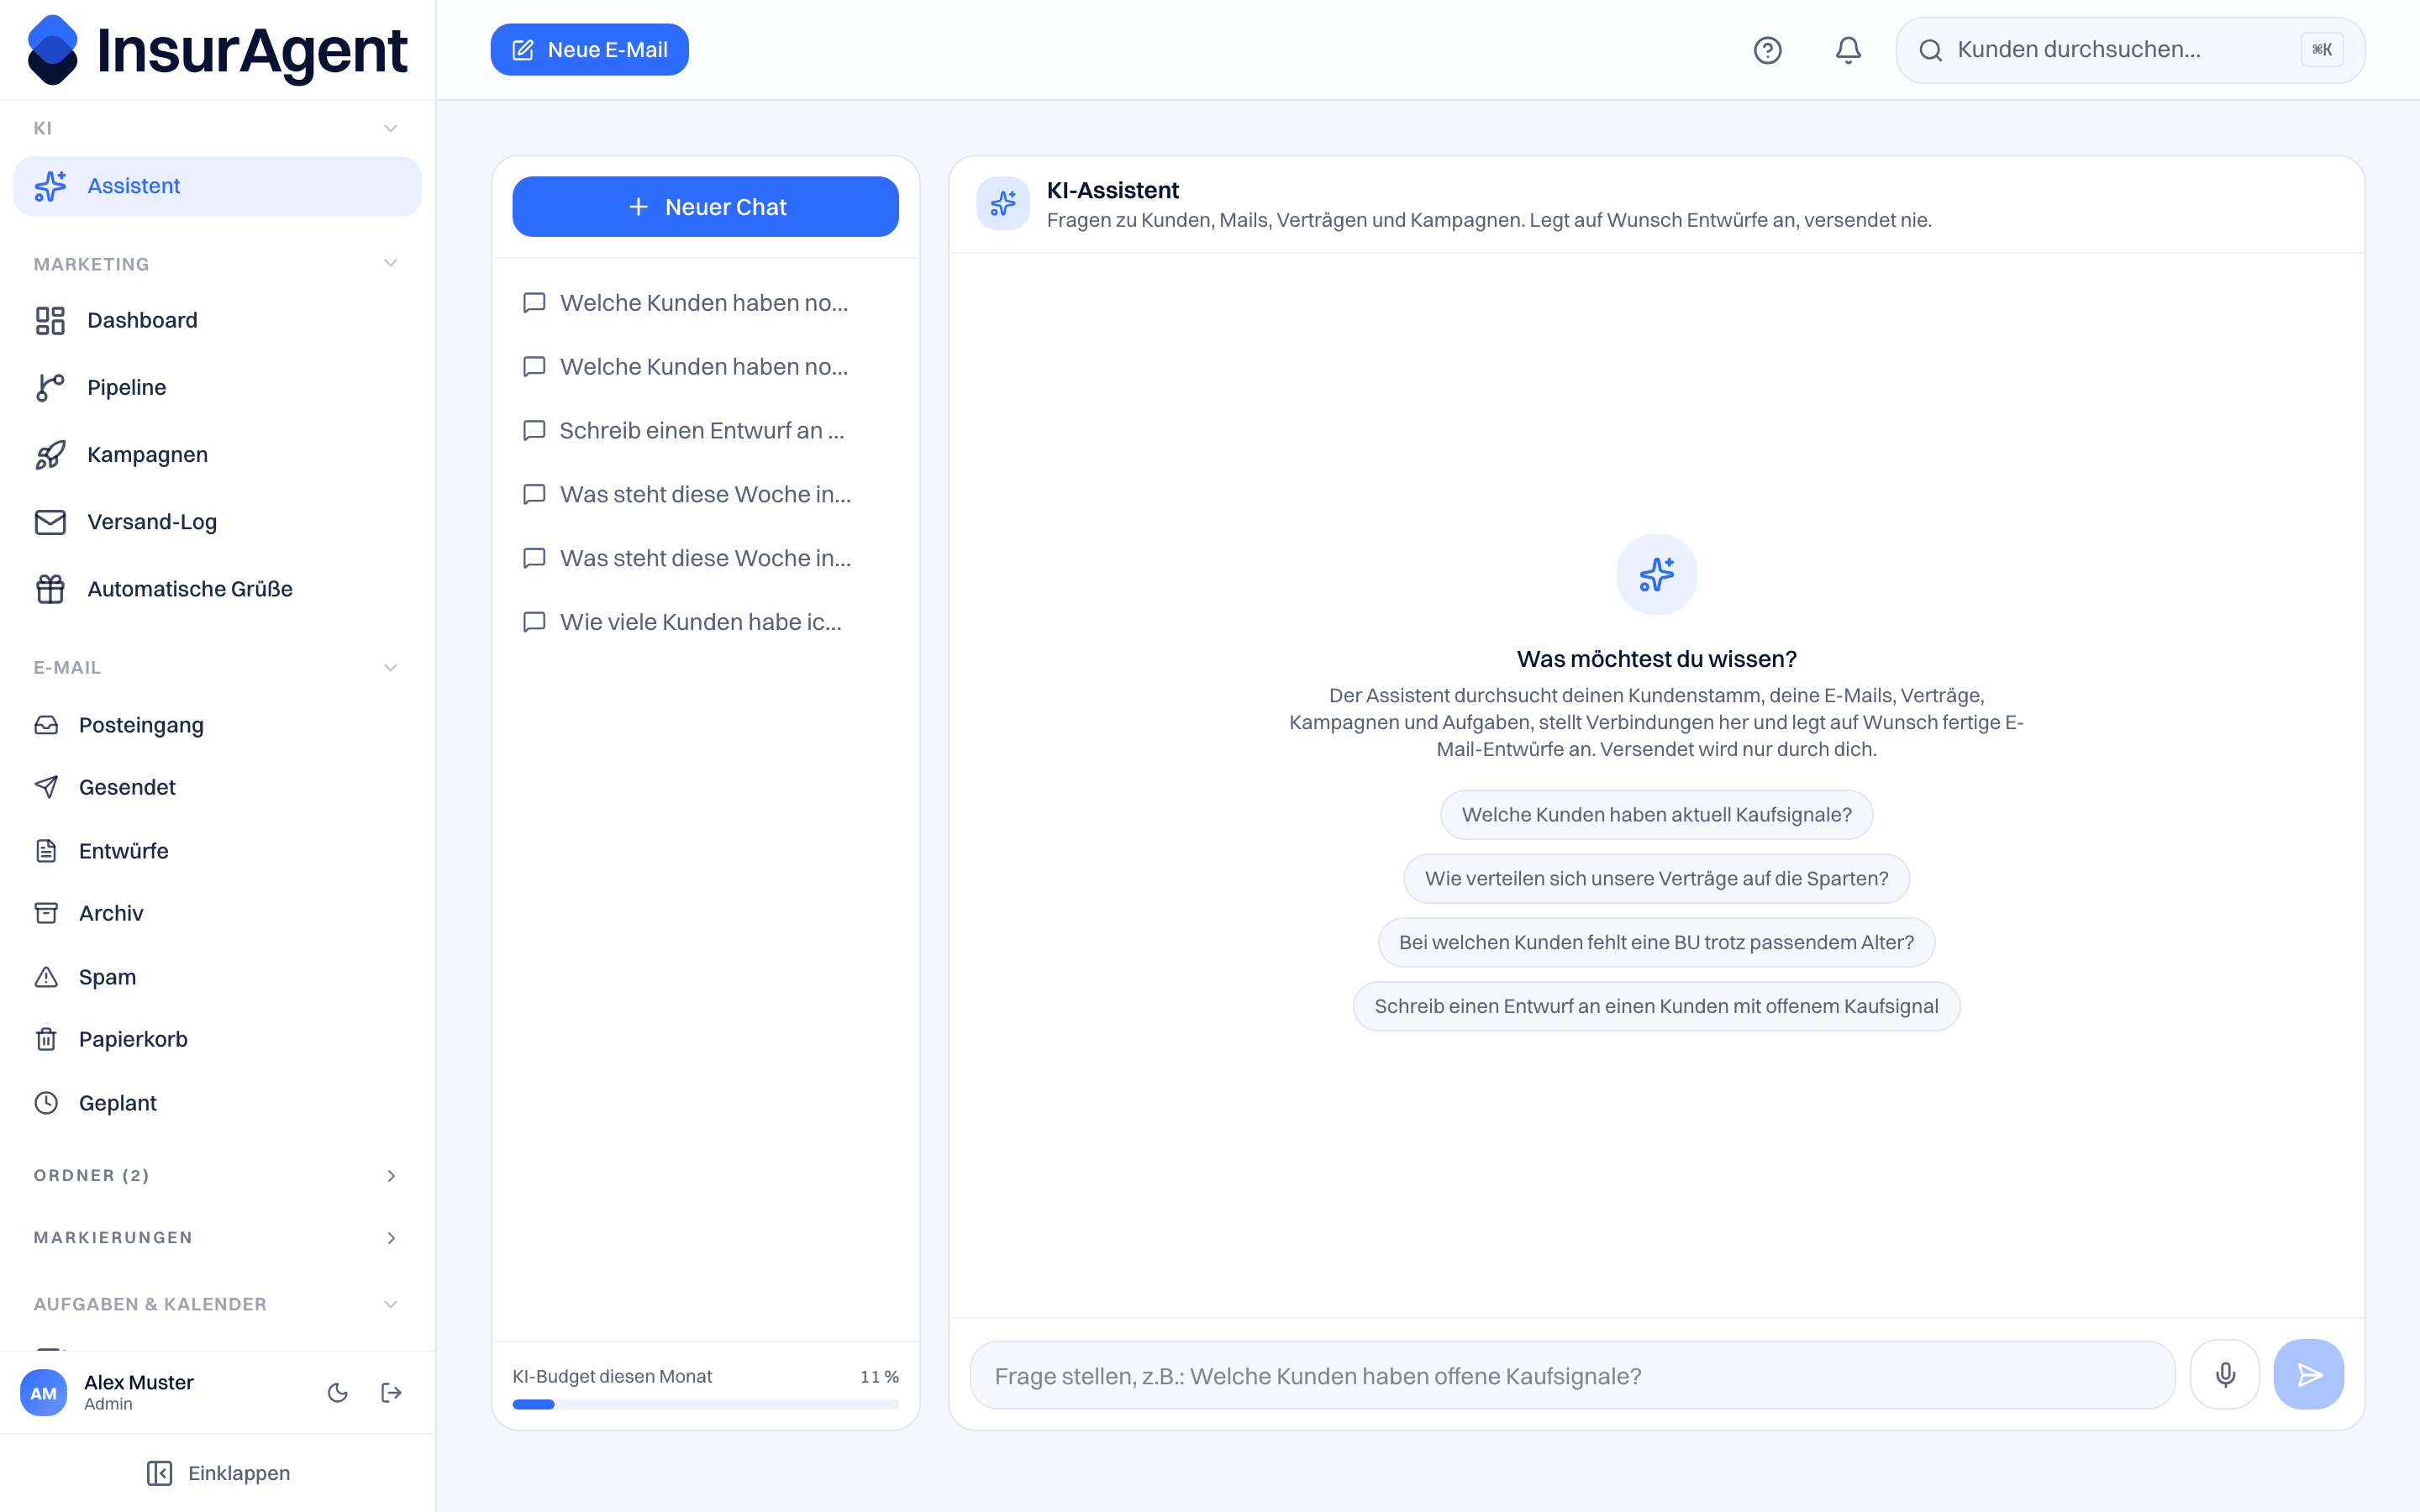Click the Neue E-Mail button
The image size is (2420, 1512).
(x=589, y=50)
